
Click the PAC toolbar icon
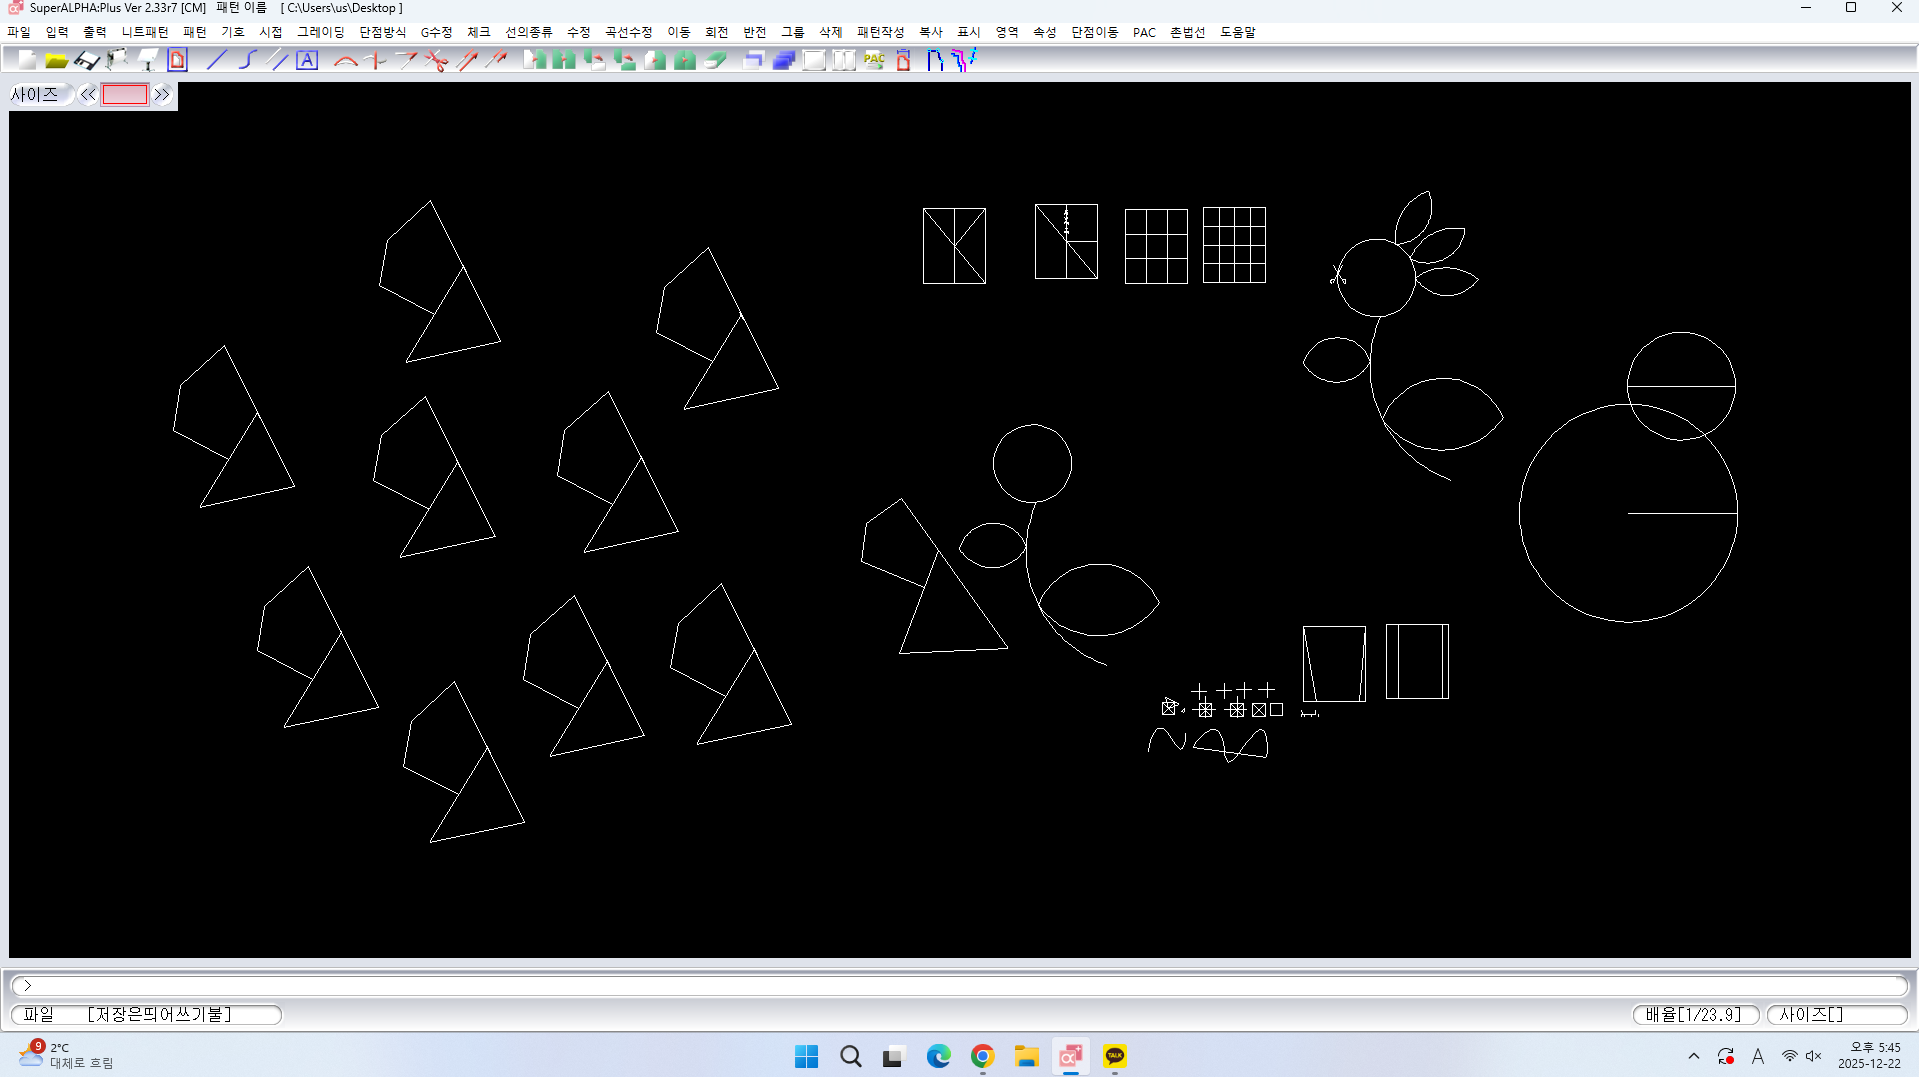(874, 60)
